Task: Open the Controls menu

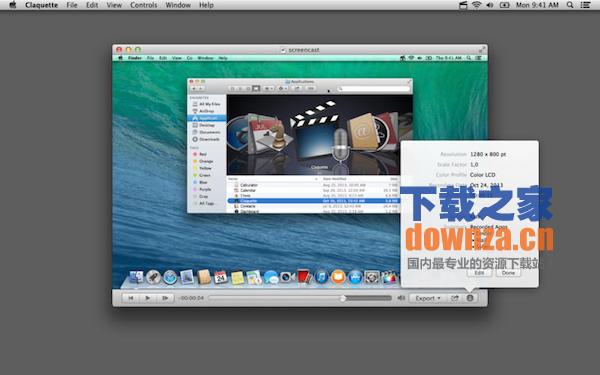Action: click(x=143, y=5)
